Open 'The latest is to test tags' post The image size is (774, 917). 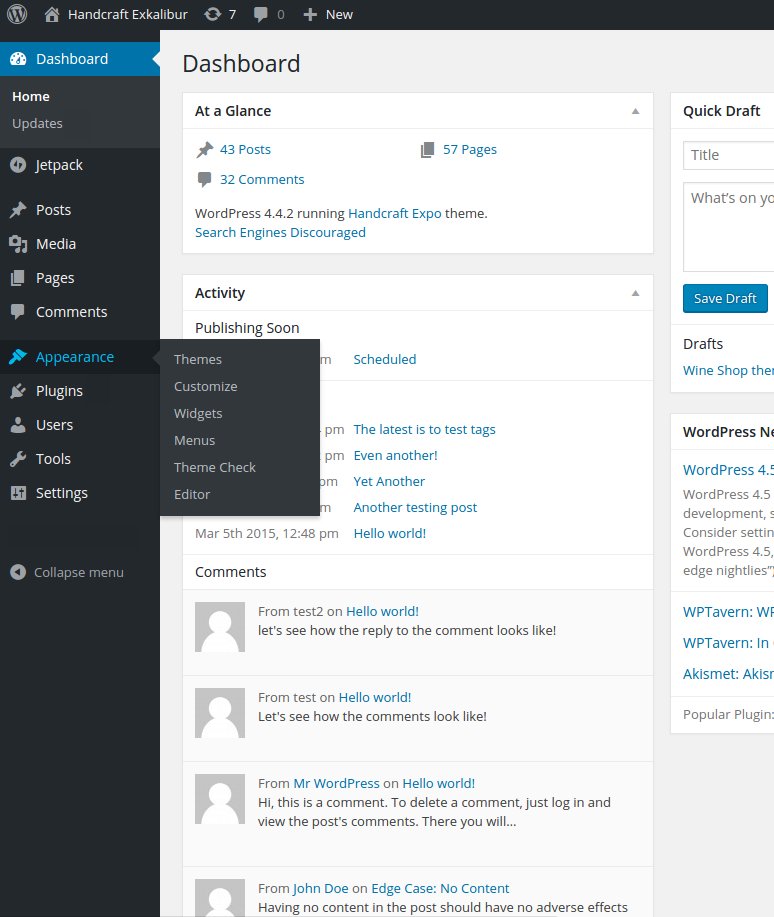[x=424, y=429]
